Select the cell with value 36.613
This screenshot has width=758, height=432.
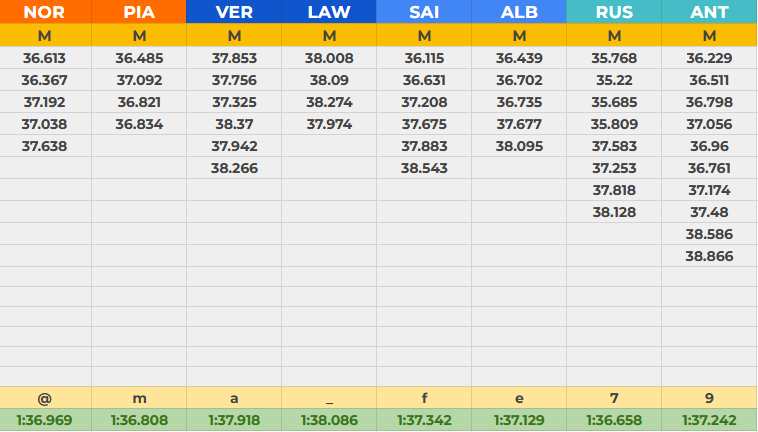pos(45,58)
